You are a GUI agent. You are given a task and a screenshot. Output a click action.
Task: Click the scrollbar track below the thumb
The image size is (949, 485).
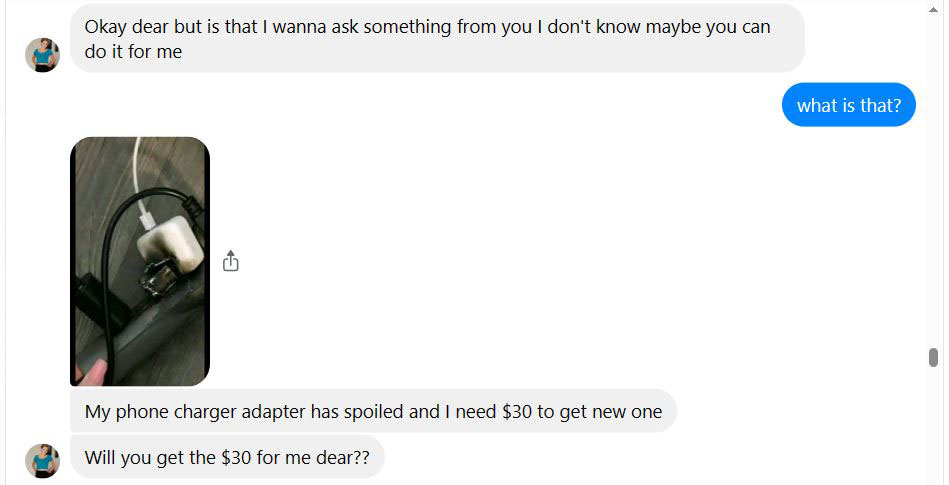933,430
